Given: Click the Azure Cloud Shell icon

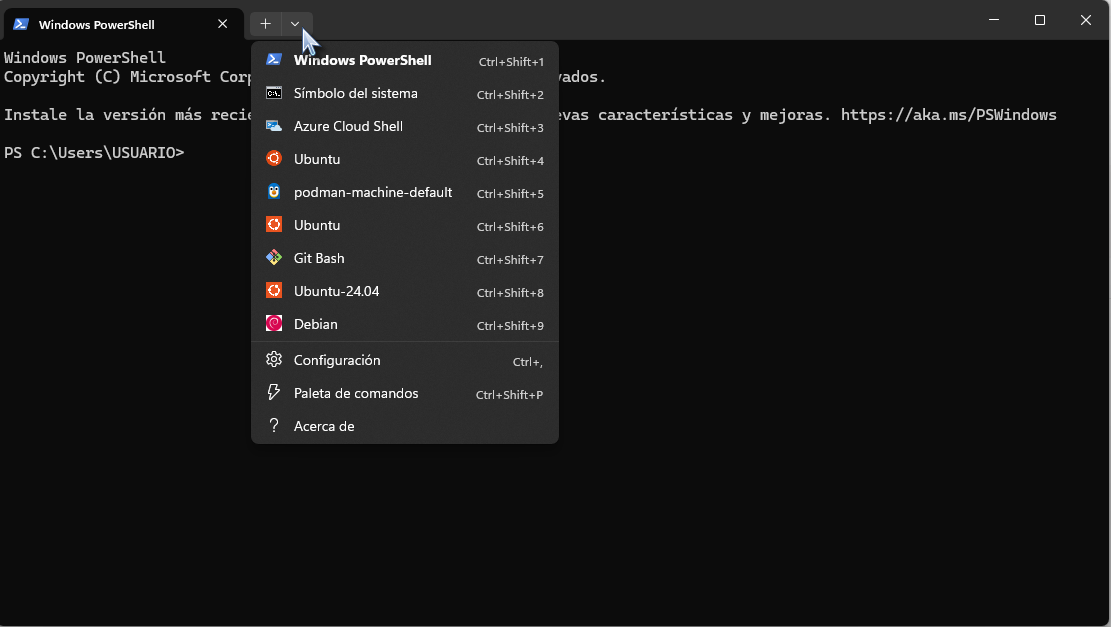Looking at the screenshot, I should pos(273,126).
